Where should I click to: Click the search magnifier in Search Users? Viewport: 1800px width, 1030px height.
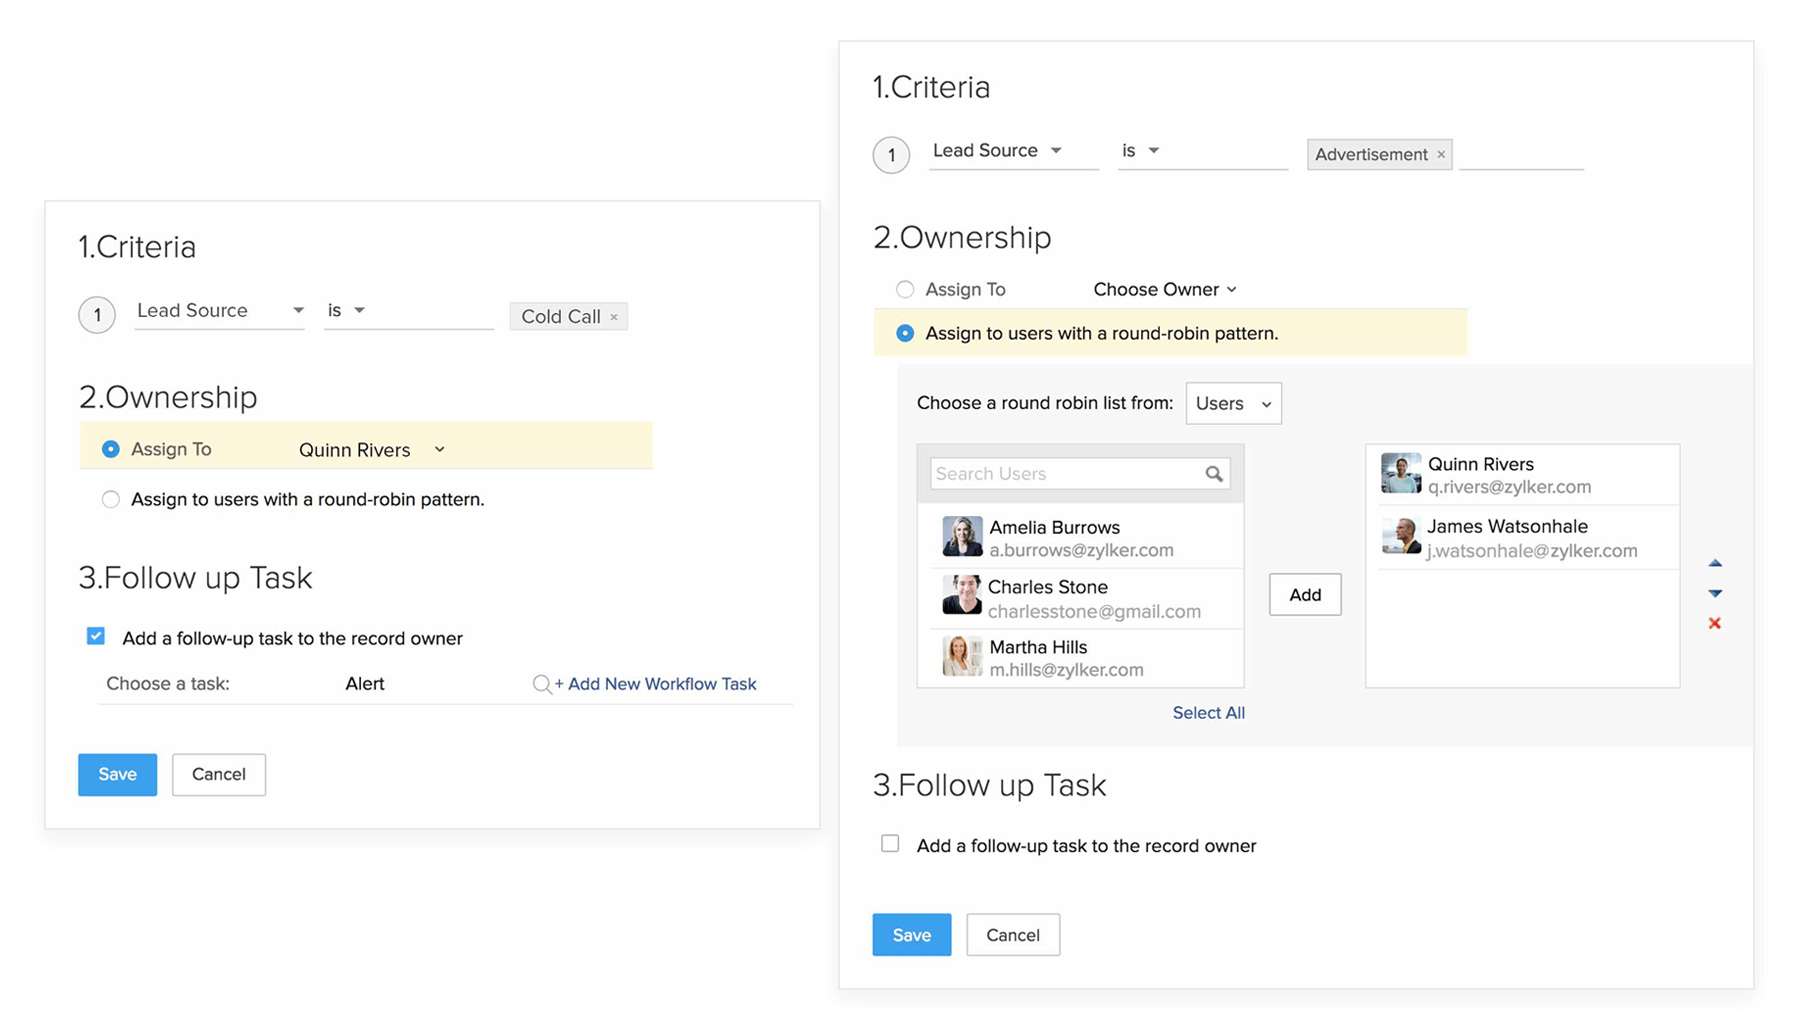(1214, 474)
